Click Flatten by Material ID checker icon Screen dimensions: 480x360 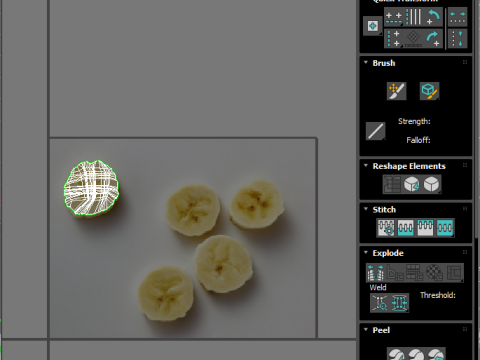[434, 273]
